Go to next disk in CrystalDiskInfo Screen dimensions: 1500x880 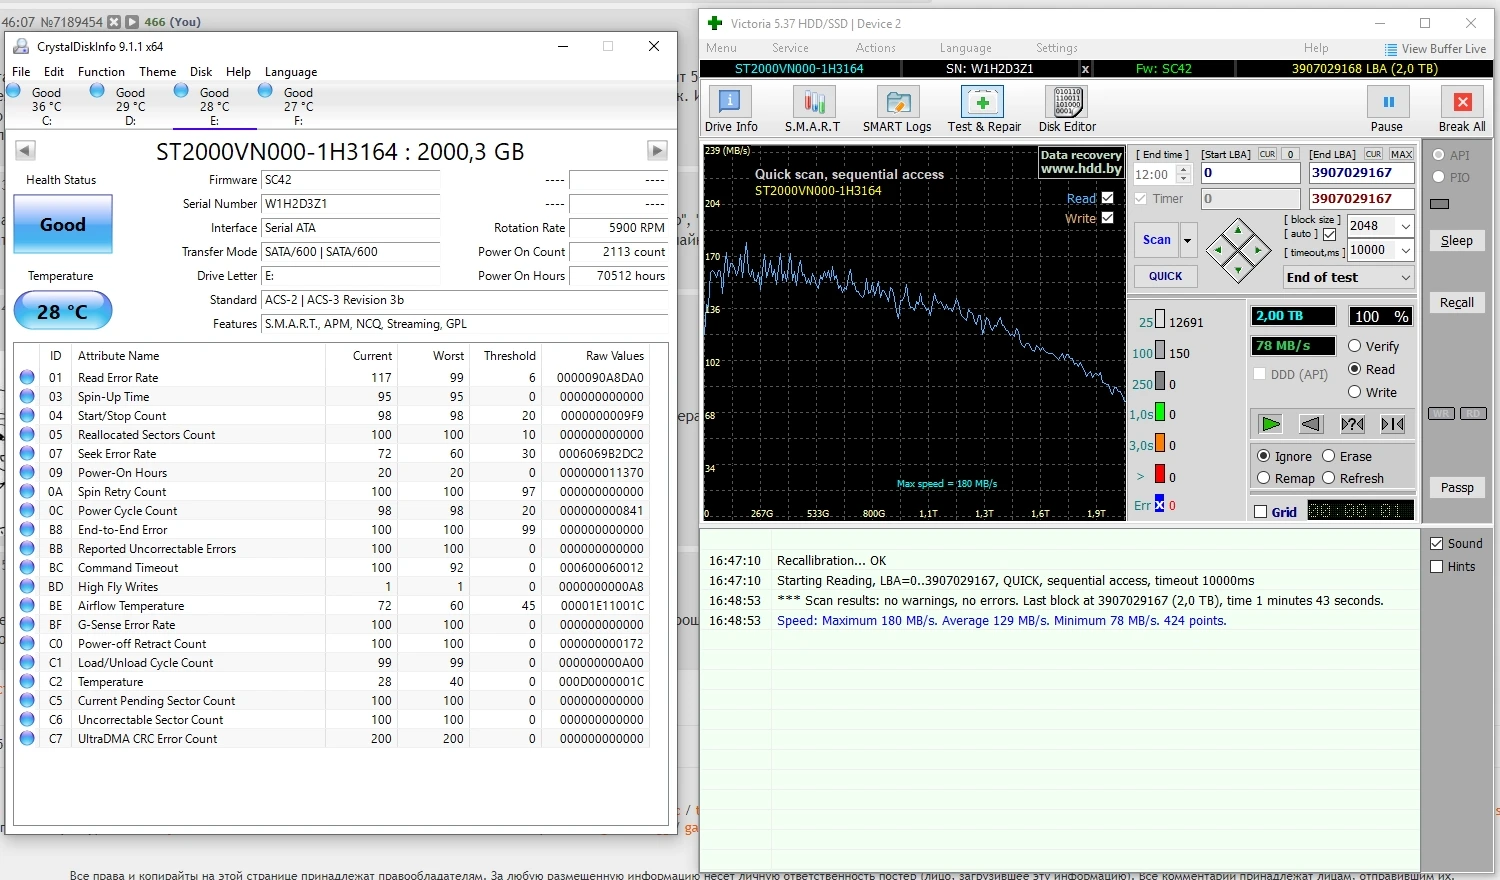point(657,150)
